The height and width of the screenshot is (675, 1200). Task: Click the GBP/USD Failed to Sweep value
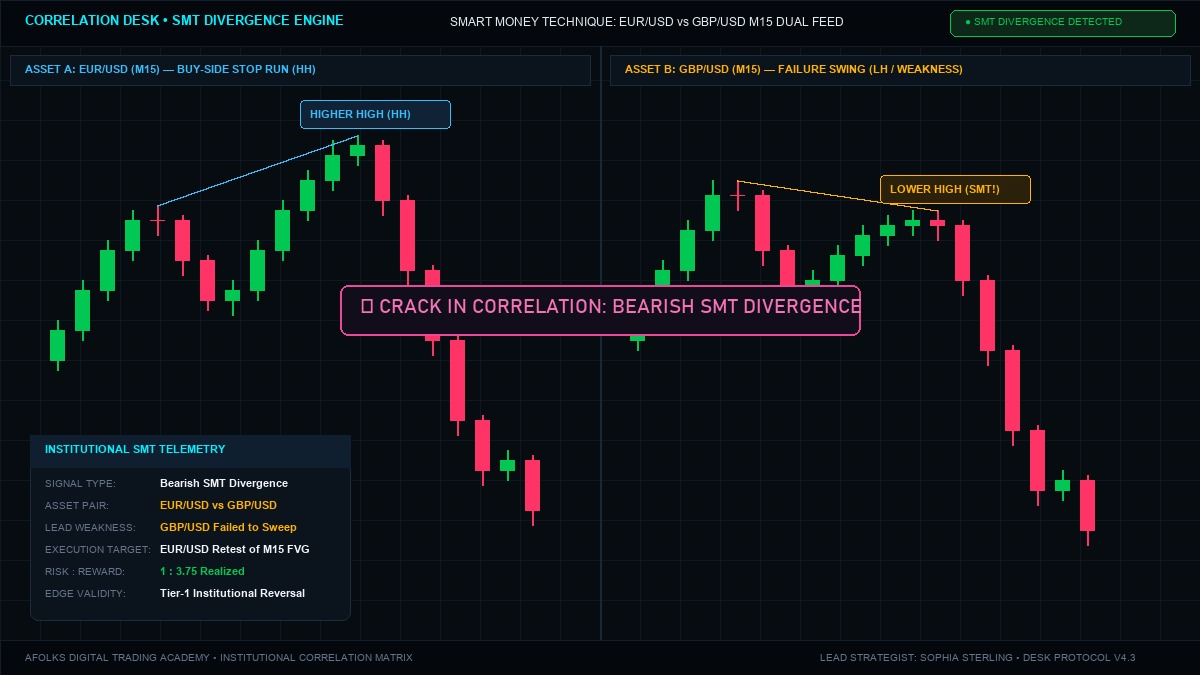228,527
